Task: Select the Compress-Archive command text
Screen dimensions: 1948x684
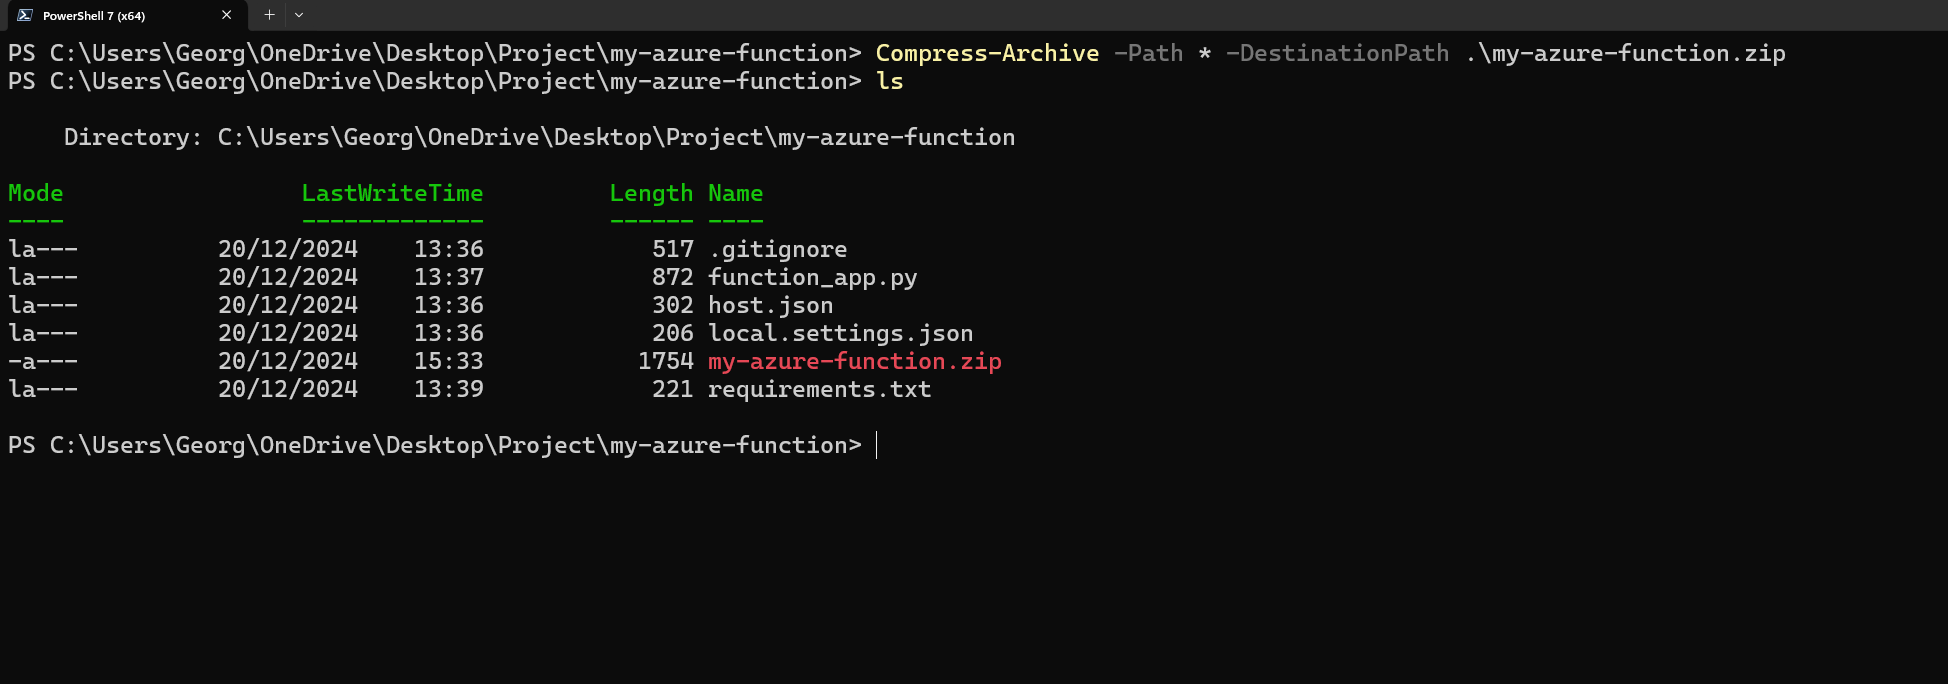Action: click(x=986, y=53)
